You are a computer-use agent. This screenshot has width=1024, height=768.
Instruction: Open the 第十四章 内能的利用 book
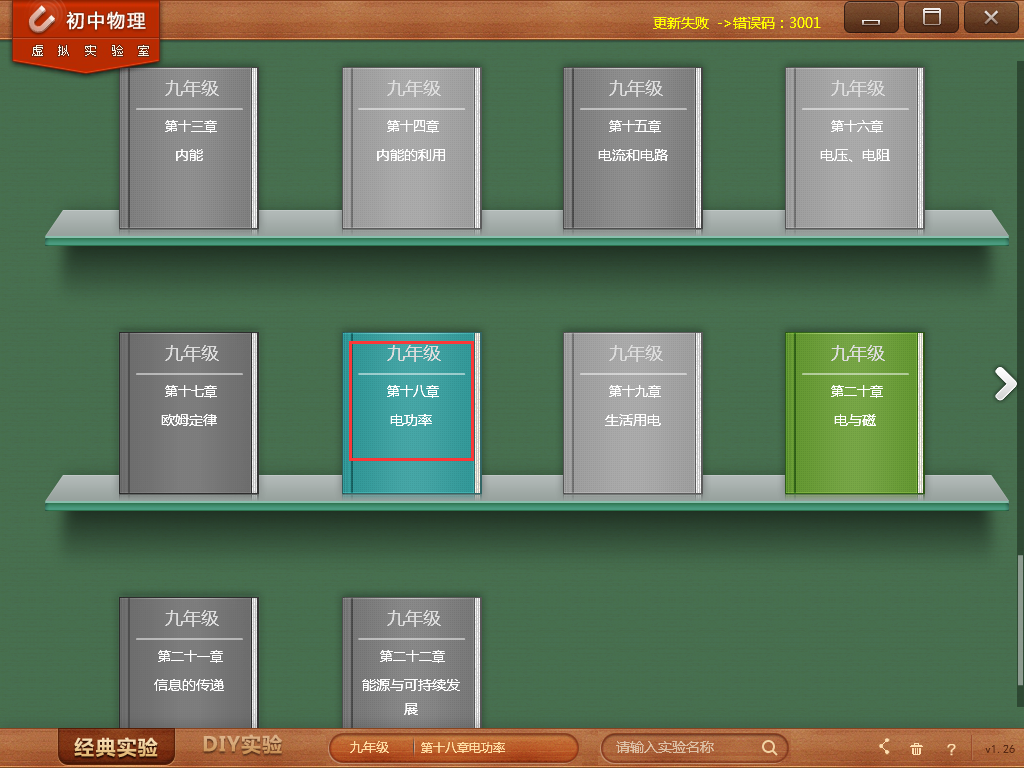[x=411, y=148]
